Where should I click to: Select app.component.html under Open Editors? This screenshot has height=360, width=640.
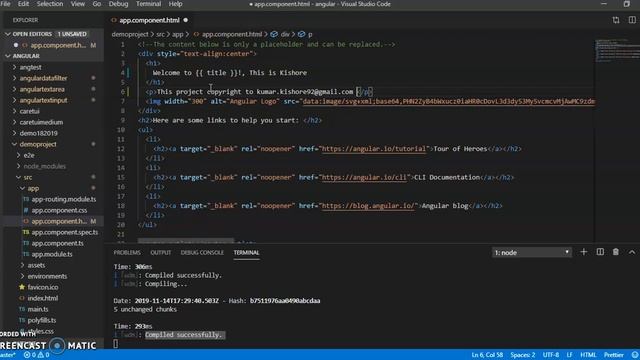58,45
